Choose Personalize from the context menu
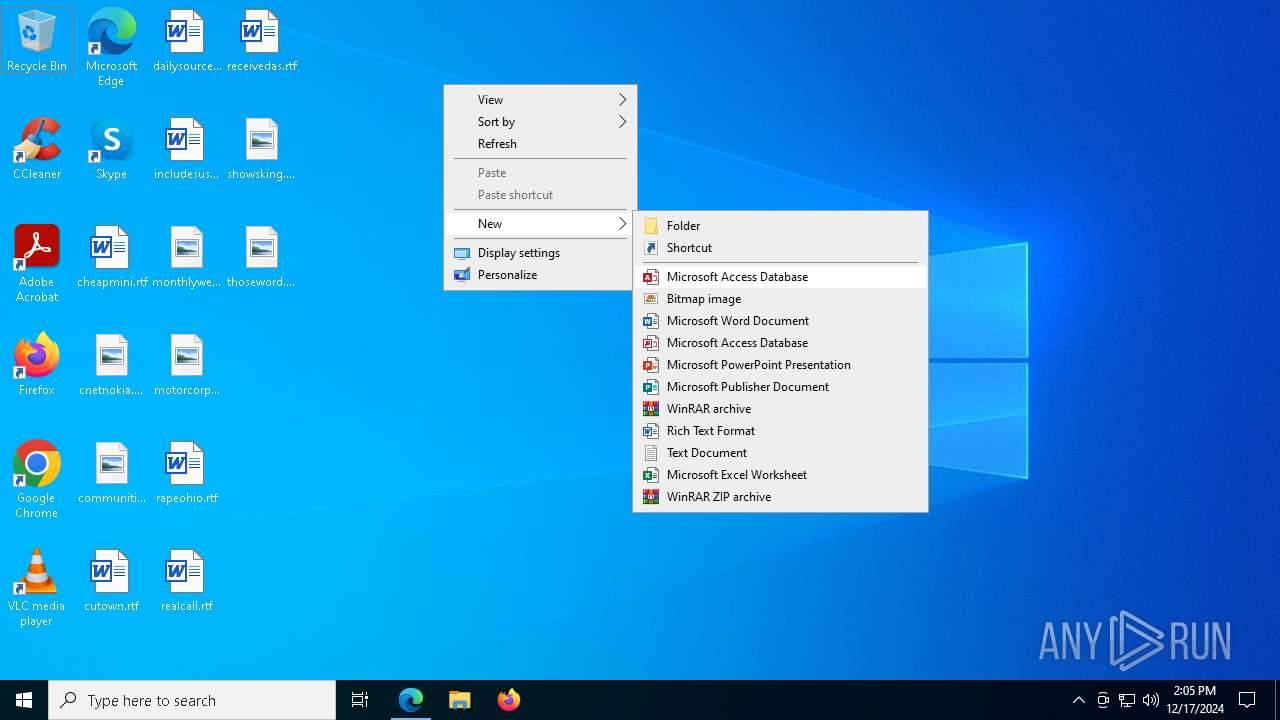1280x720 pixels. [x=540, y=275]
